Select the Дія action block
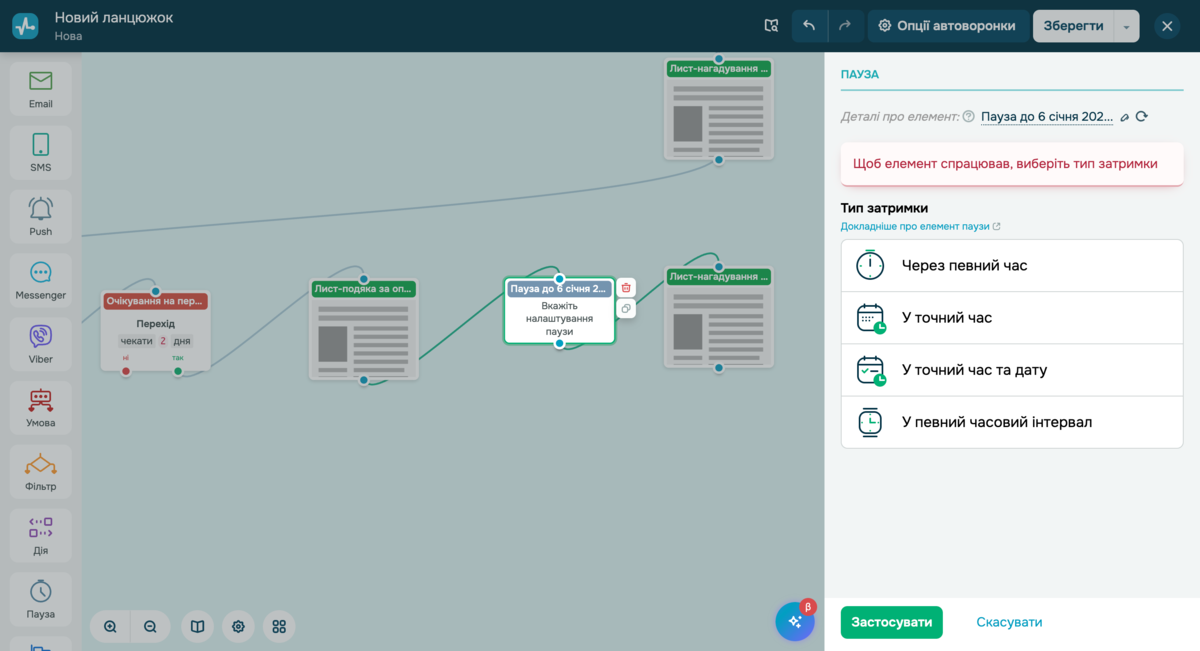1200x651 pixels. 41,536
